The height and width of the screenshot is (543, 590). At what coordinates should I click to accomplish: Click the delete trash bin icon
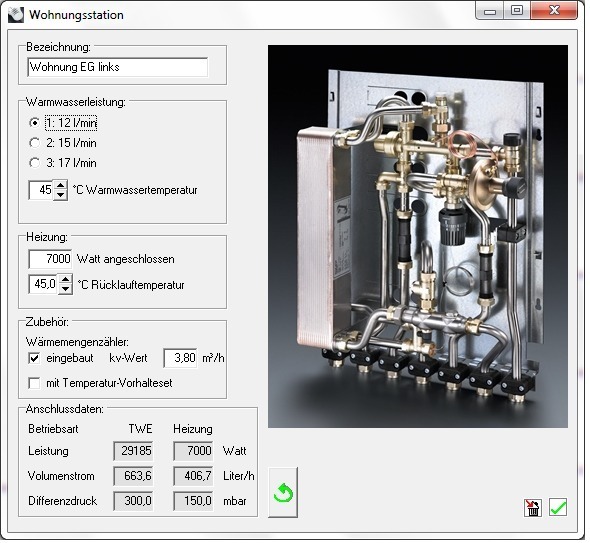coord(532,507)
